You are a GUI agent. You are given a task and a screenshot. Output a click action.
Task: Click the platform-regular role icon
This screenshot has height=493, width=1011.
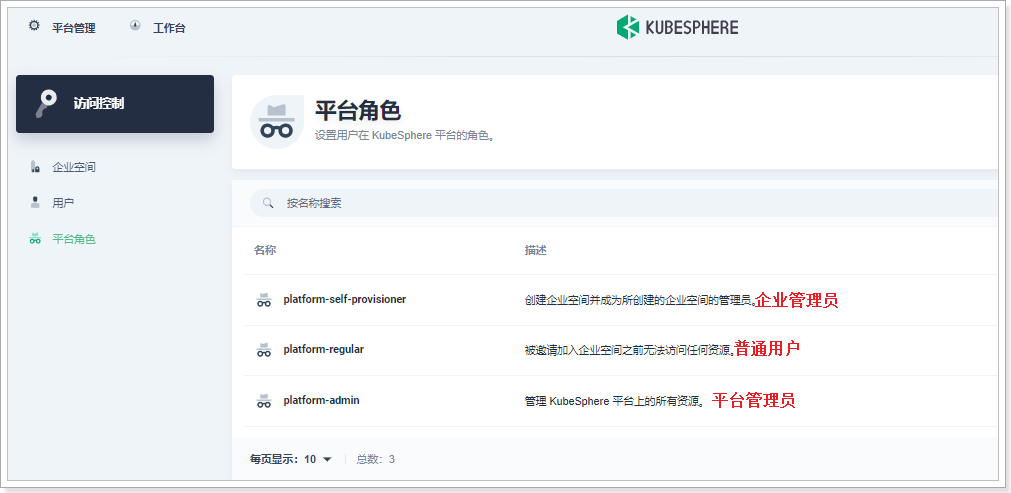[264, 350]
